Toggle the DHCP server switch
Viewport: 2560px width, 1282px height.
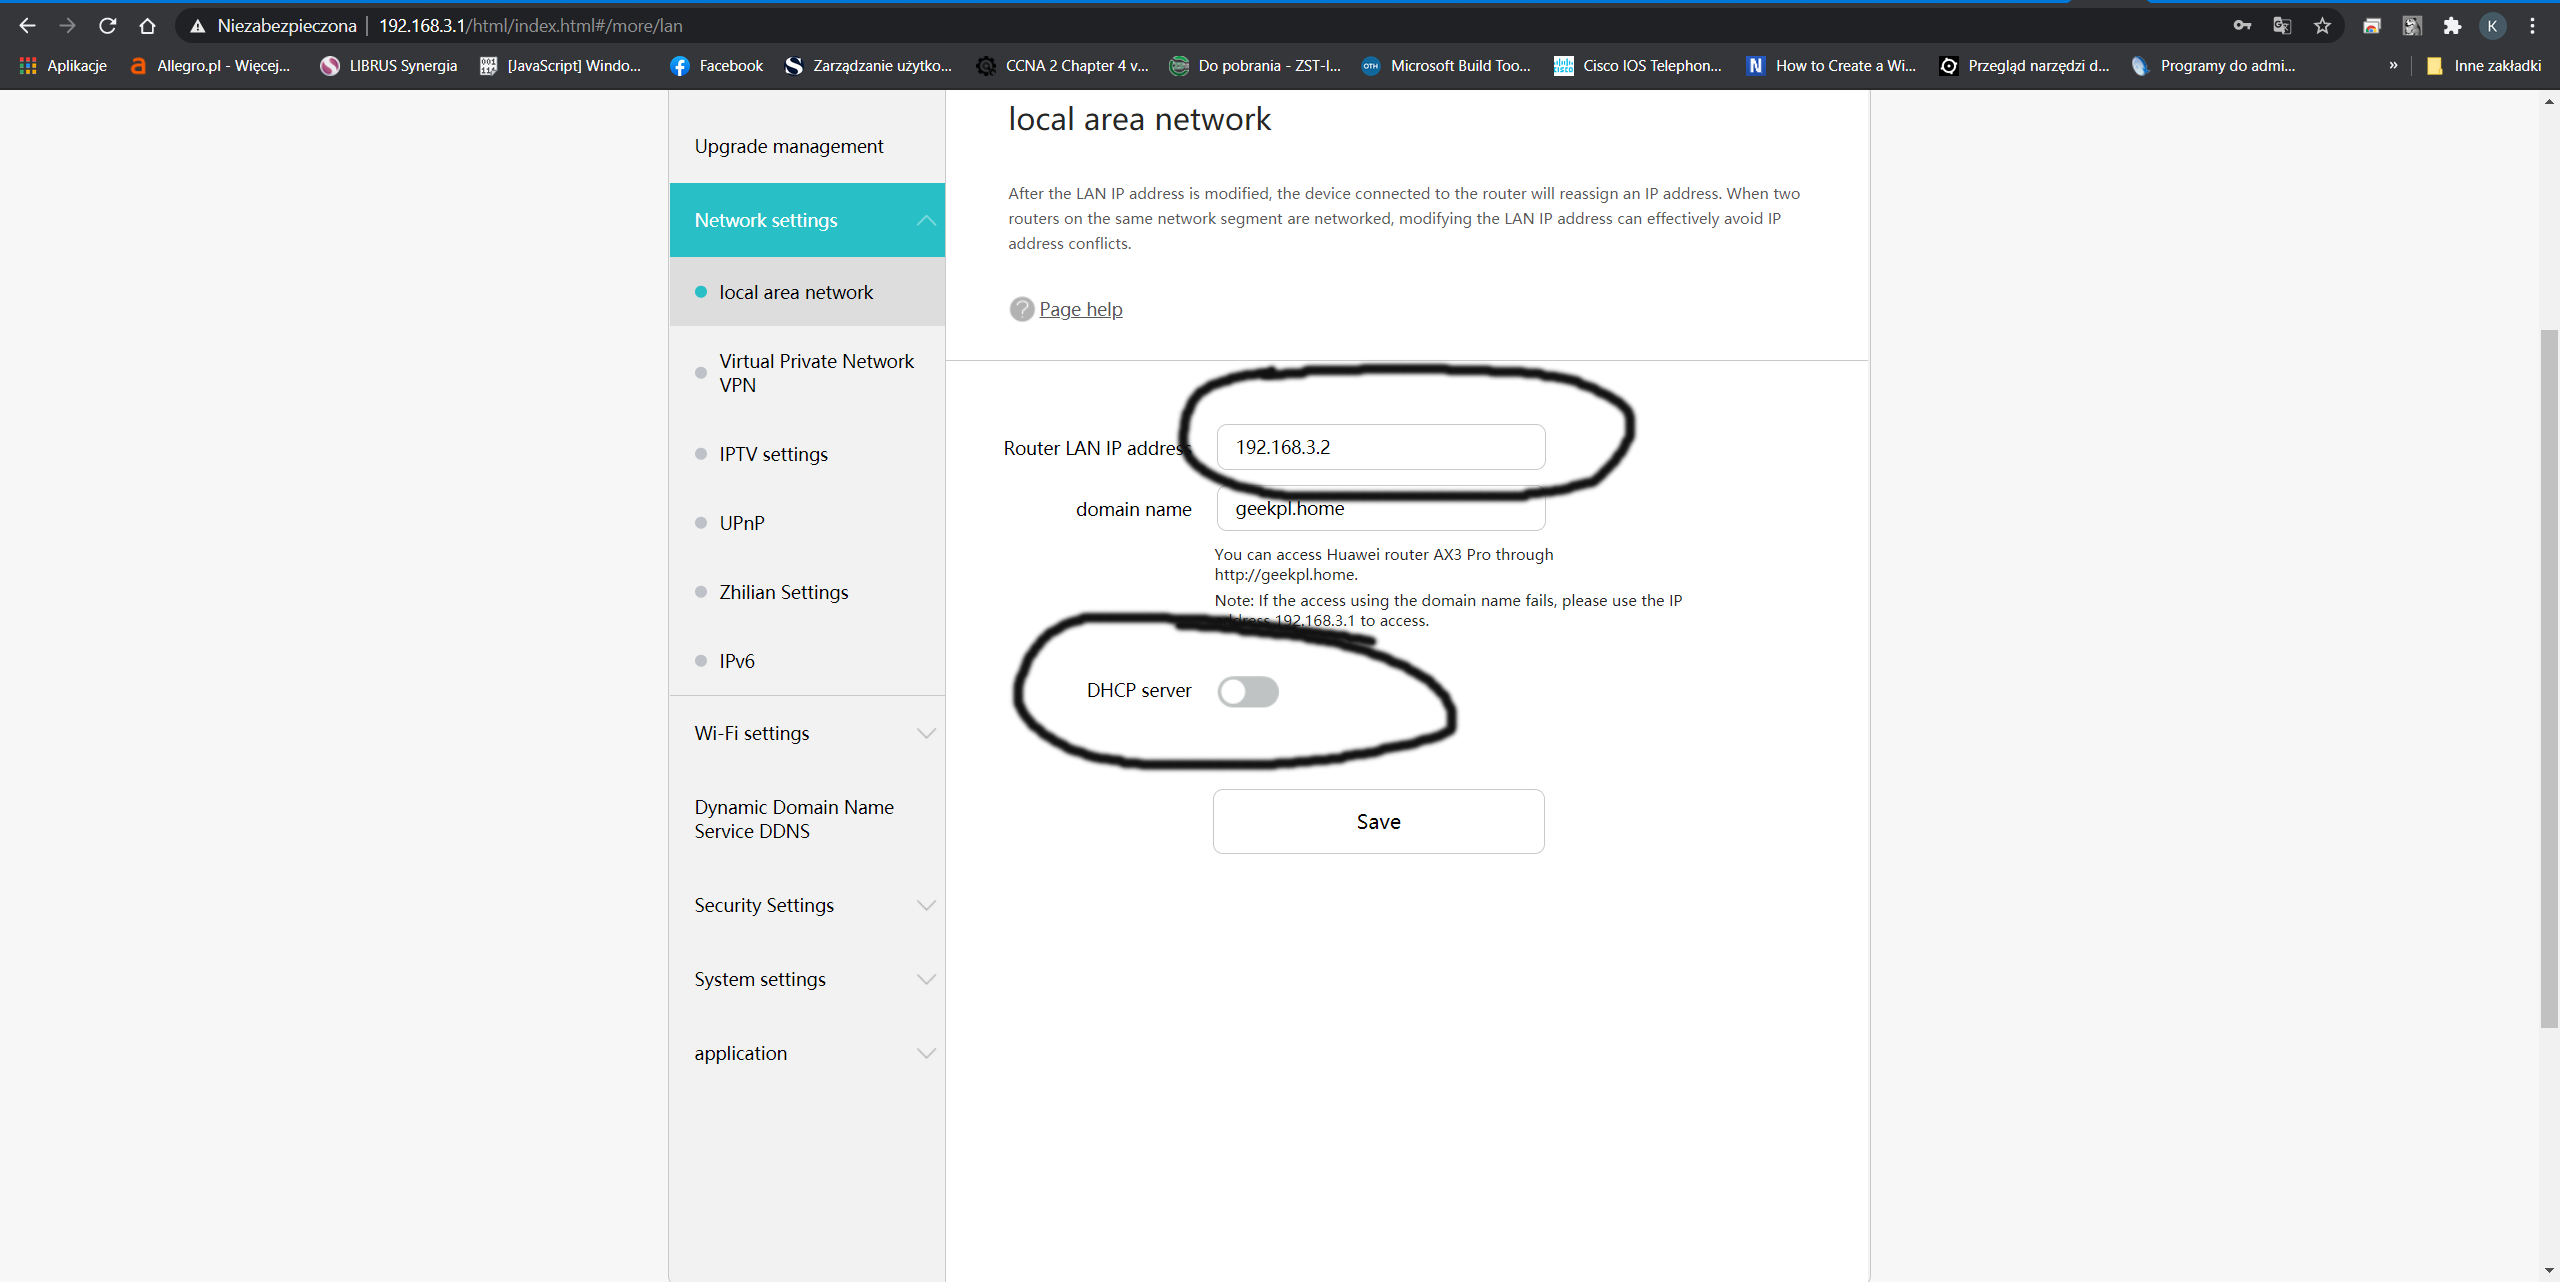pyautogui.click(x=1248, y=691)
